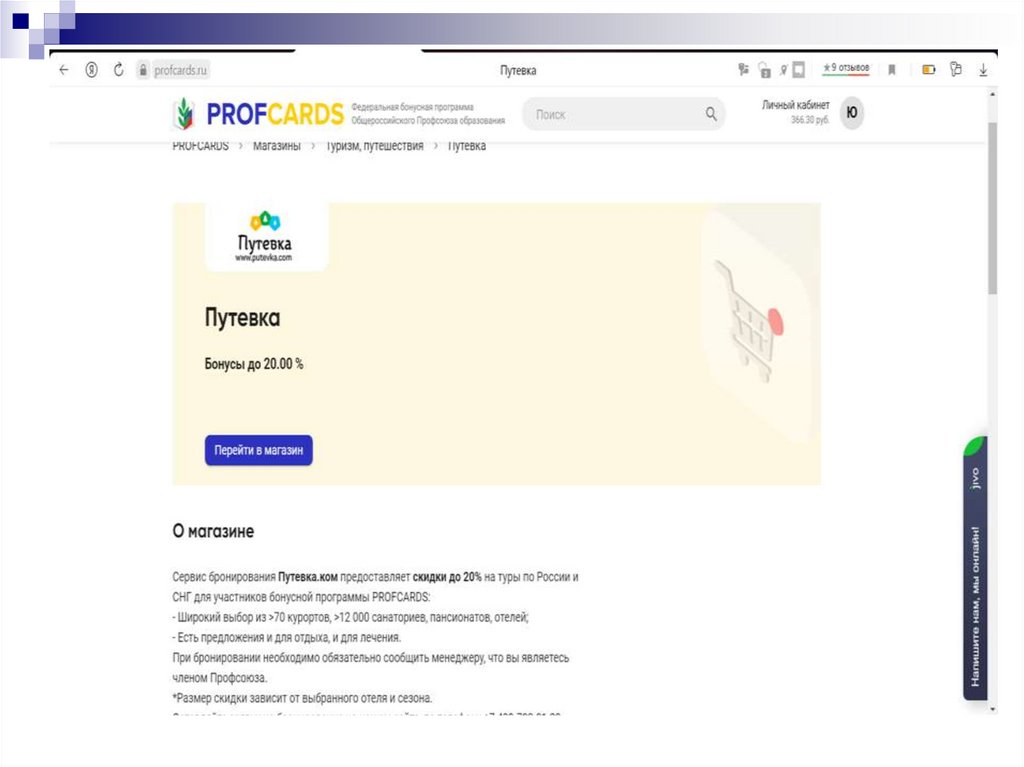This screenshot has width=1024, height=767.
Task: Click the padlock site security icon
Action: pos(142,70)
